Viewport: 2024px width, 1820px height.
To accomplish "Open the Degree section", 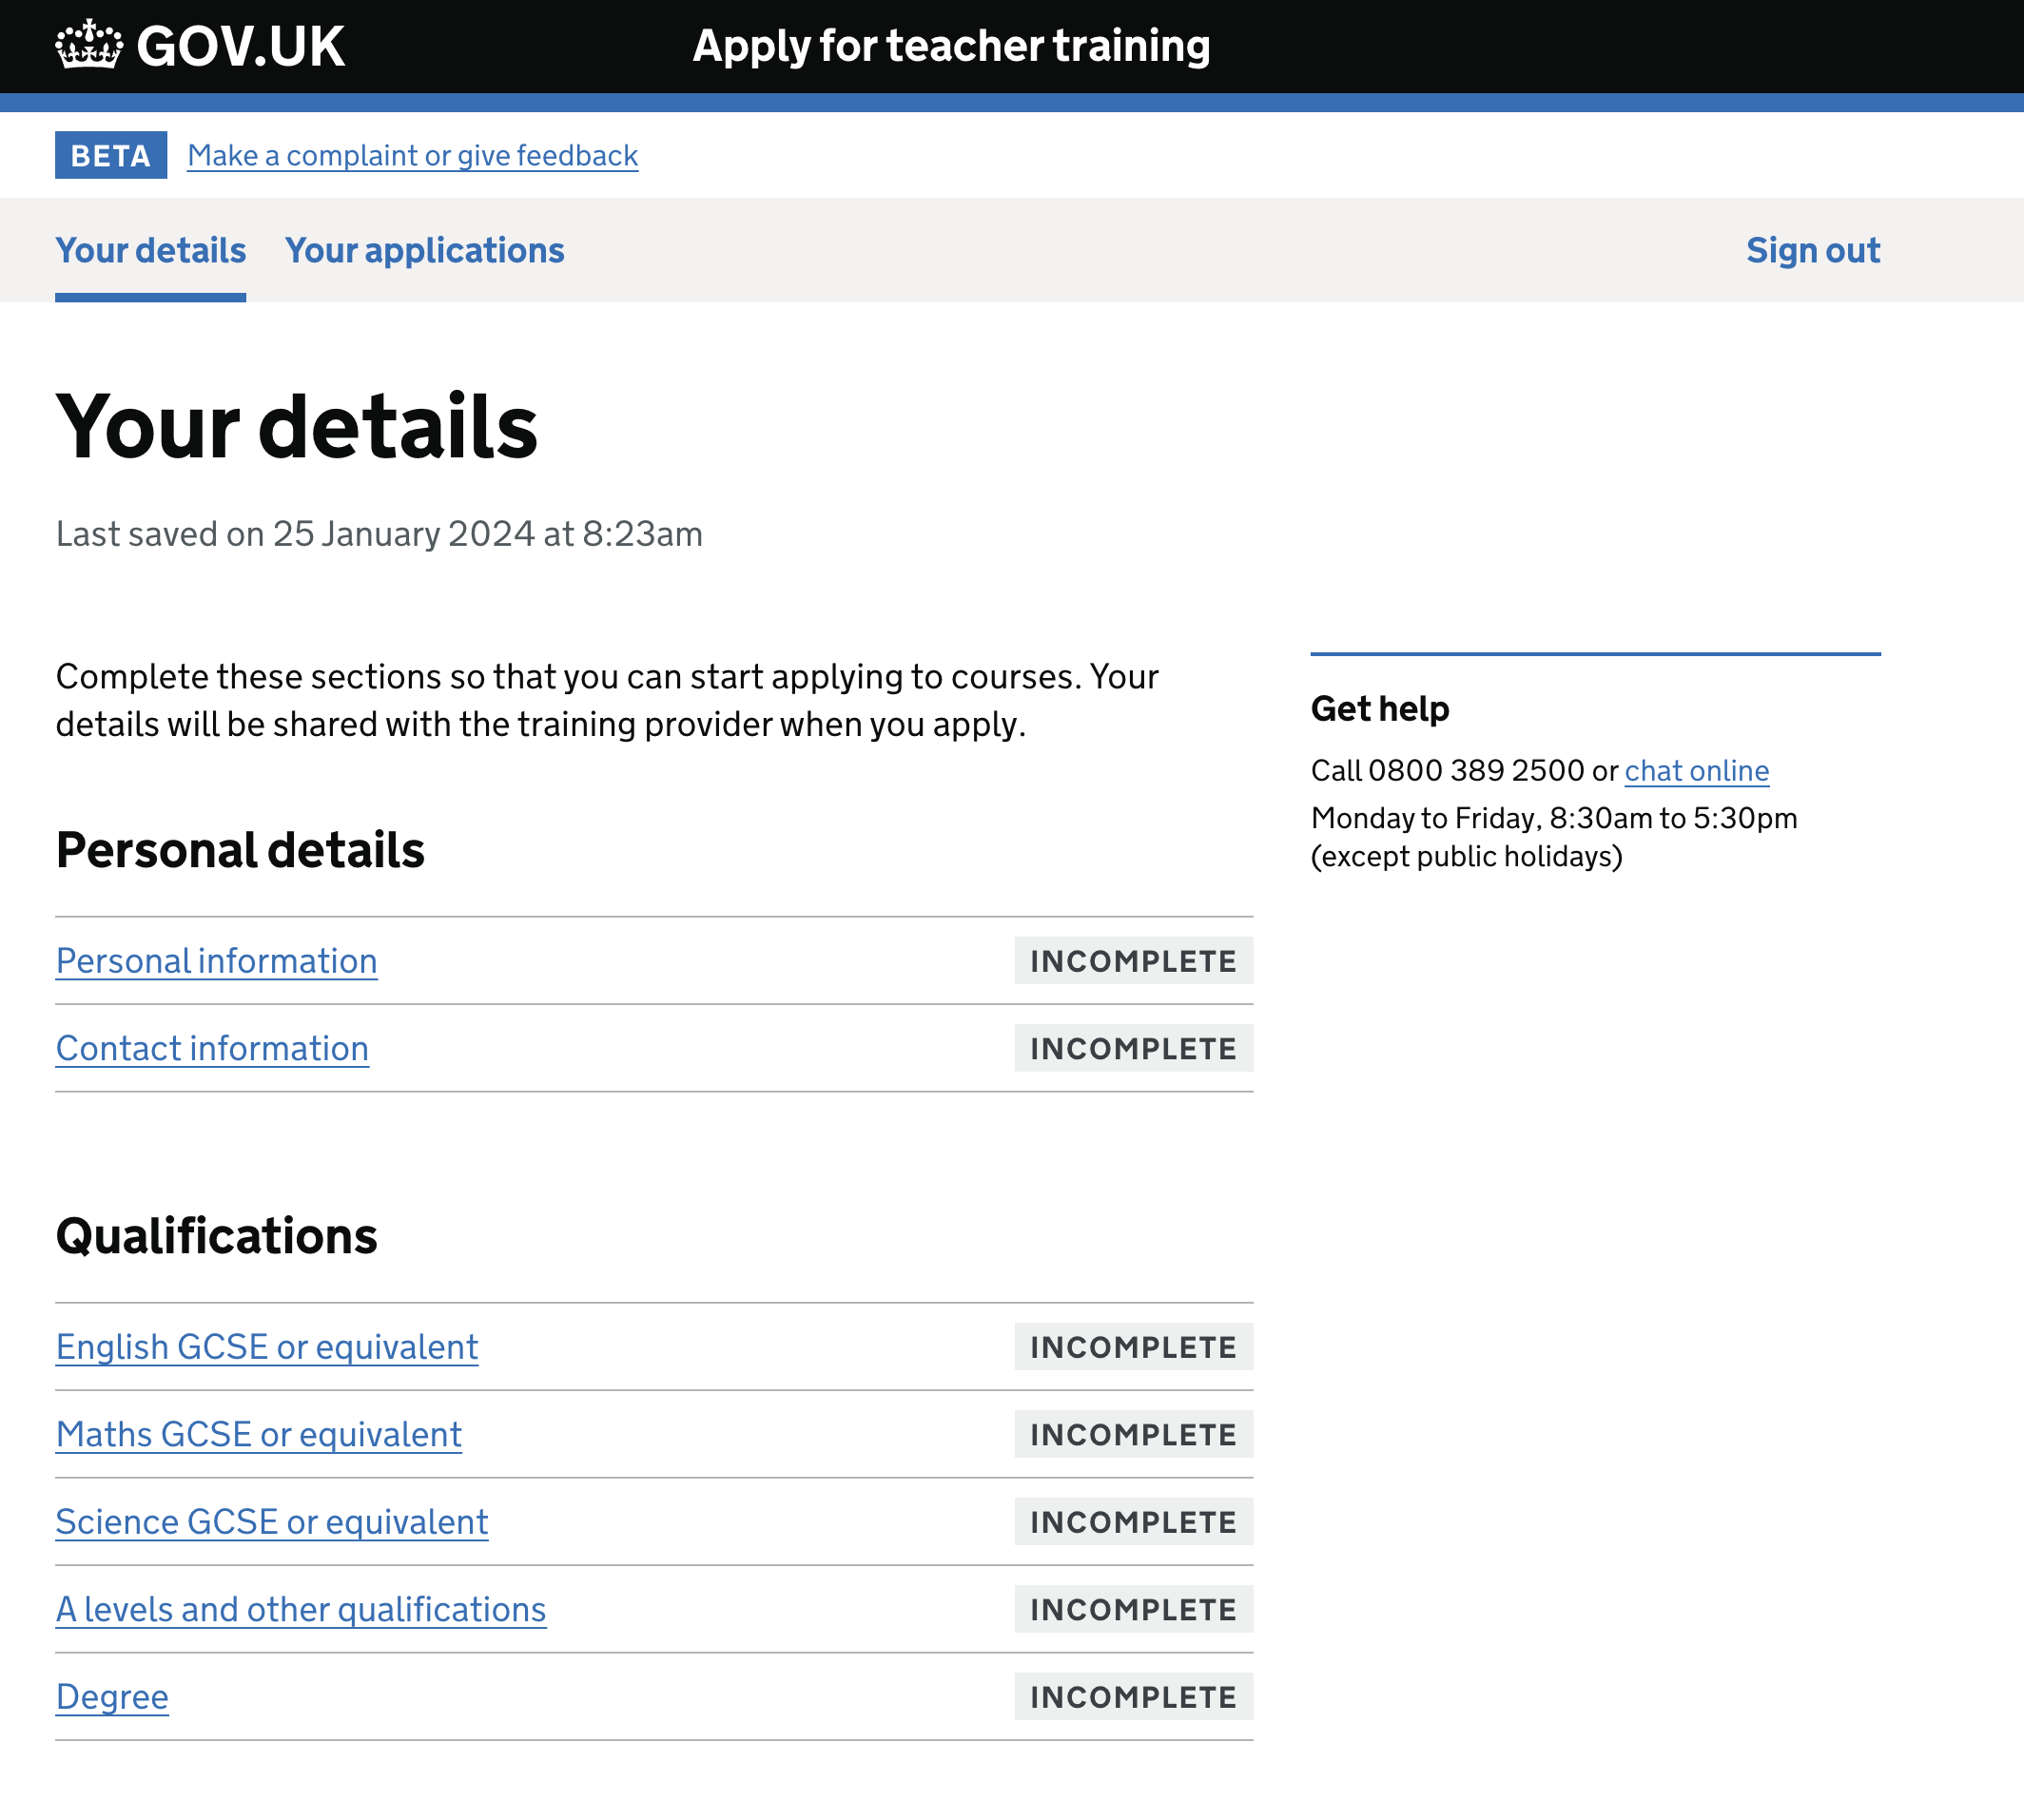I will pos(112,1697).
